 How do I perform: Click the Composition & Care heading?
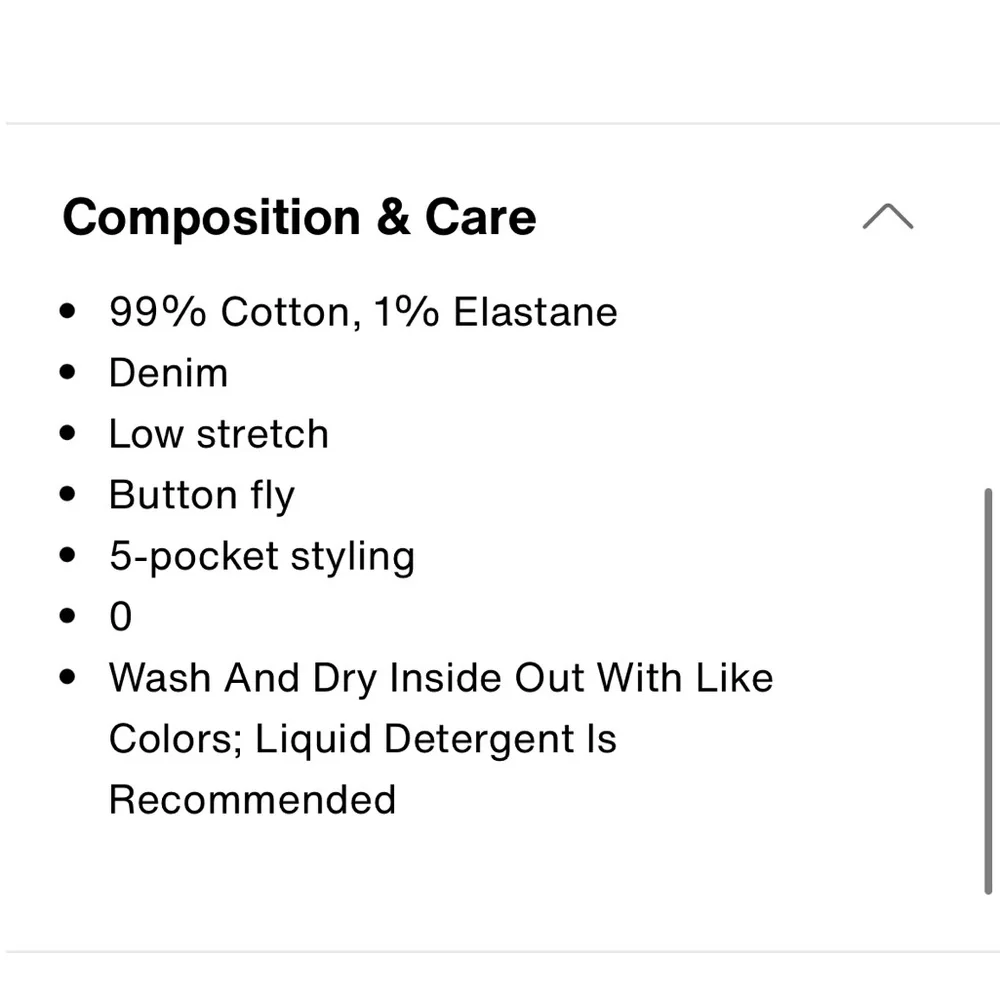tap(299, 217)
